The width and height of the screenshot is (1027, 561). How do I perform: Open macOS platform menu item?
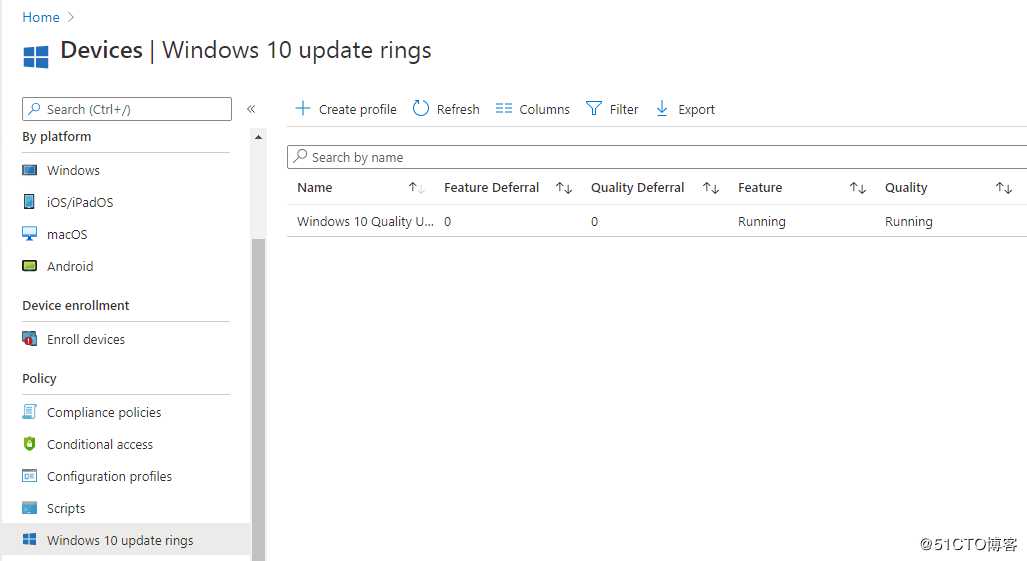pos(67,234)
